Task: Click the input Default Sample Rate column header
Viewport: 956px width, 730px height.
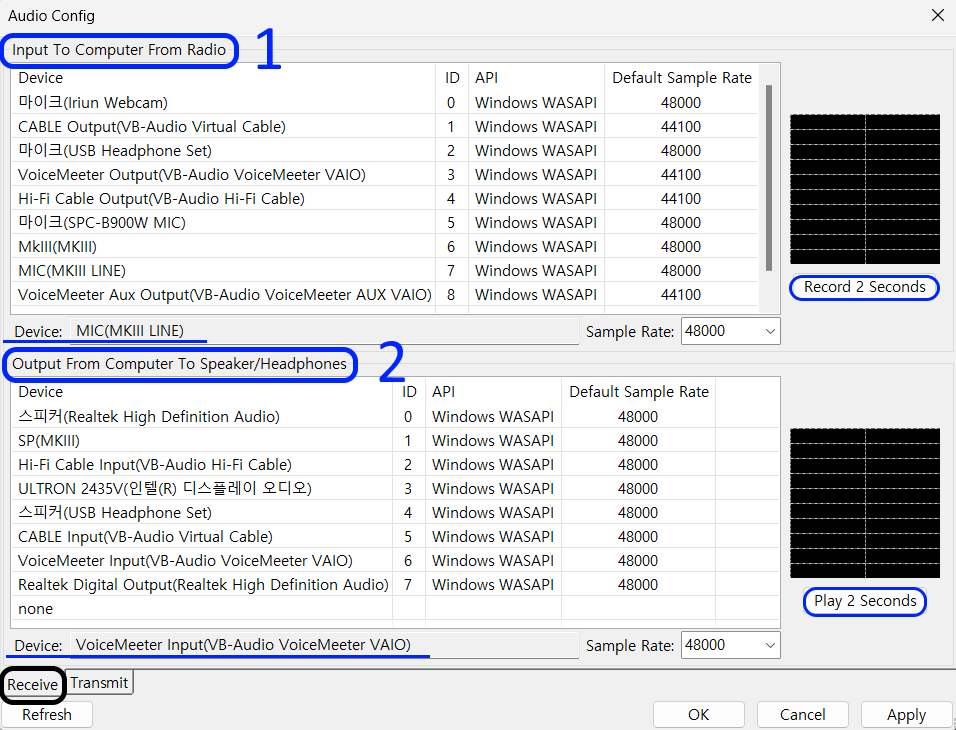Action: pos(682,78)
